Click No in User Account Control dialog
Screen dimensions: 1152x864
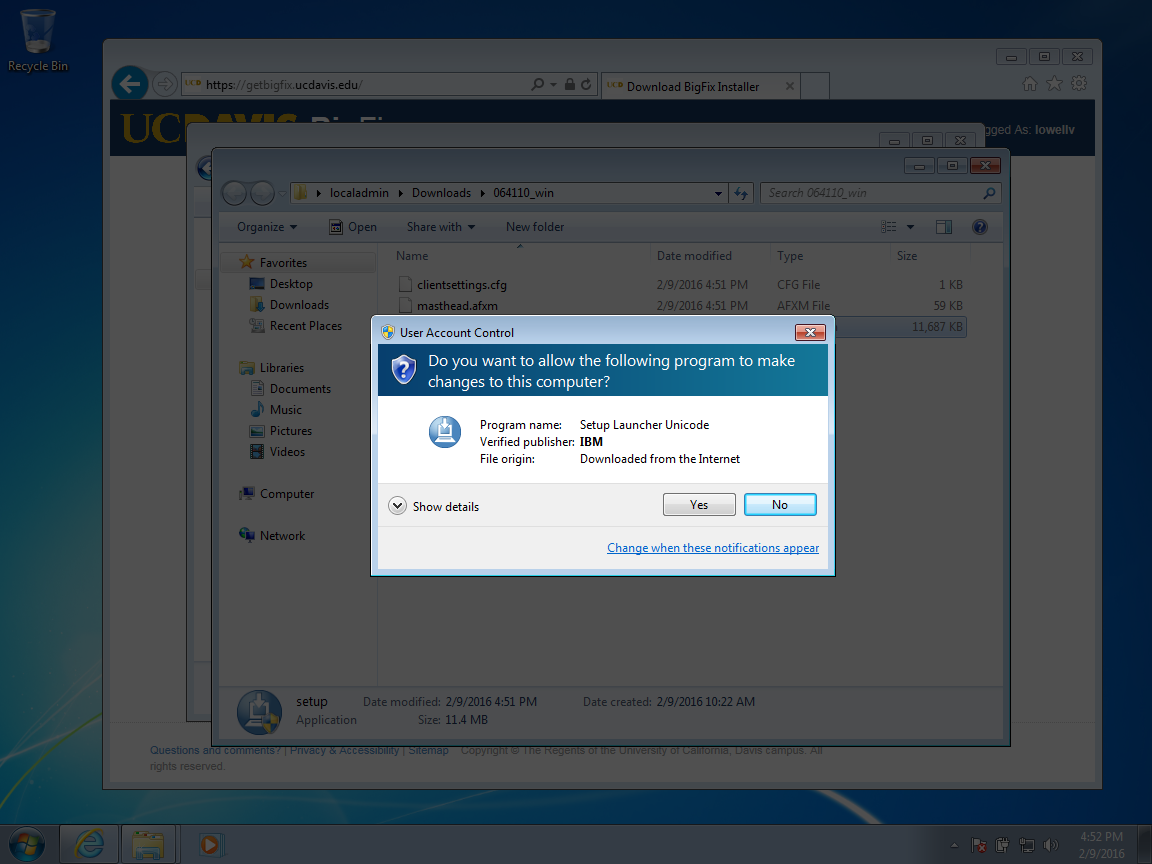point(780,505)
